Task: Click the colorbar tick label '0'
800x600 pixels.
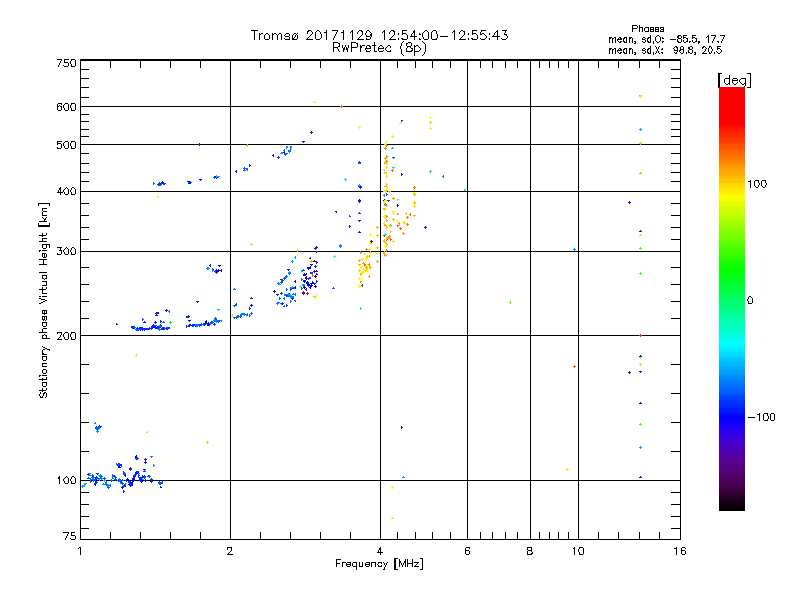Action: (750, 300)
